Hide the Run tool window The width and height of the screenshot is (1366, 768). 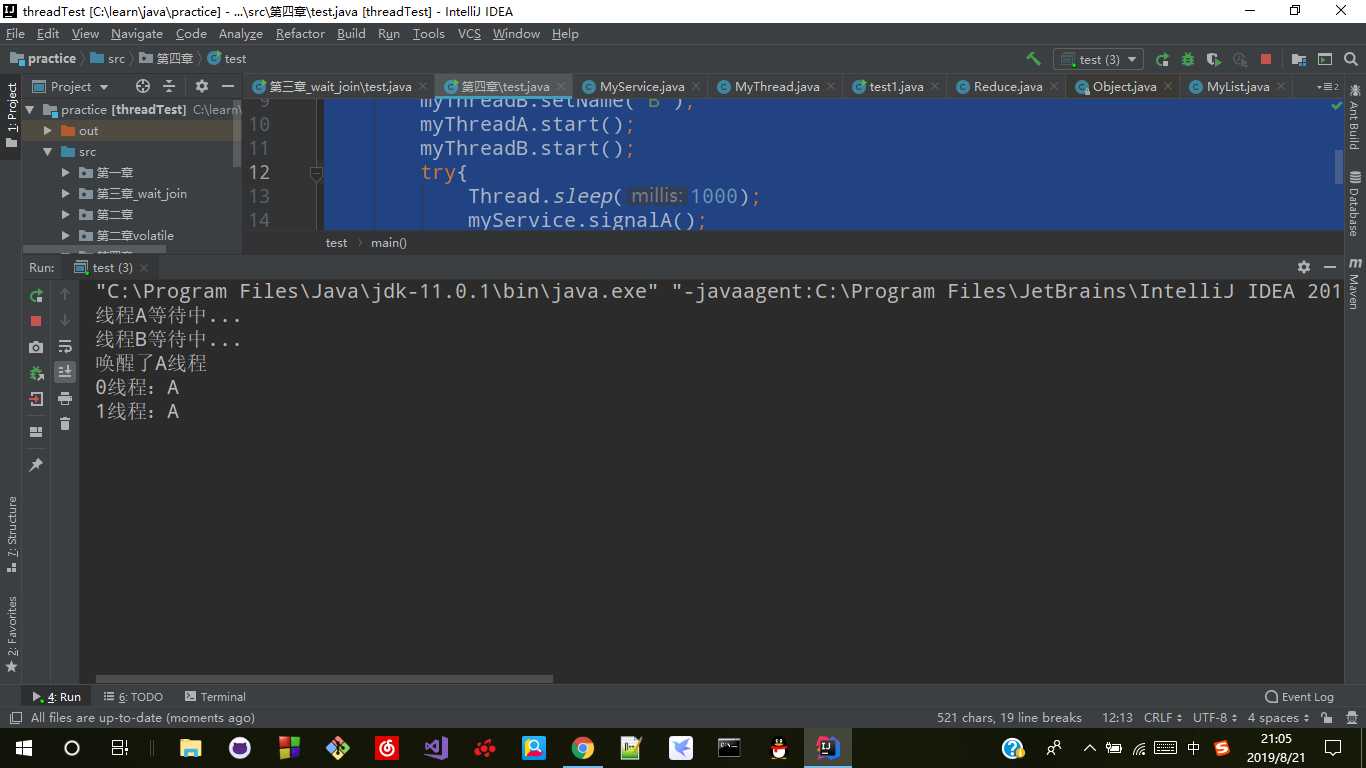pyautogui.click(x=1330, y=267)
